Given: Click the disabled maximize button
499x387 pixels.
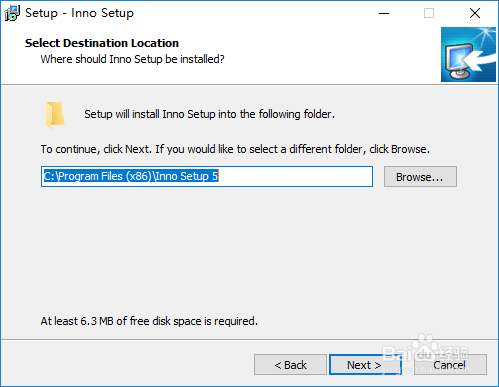Looking at the screenshot, I should [x=429, y=13].
